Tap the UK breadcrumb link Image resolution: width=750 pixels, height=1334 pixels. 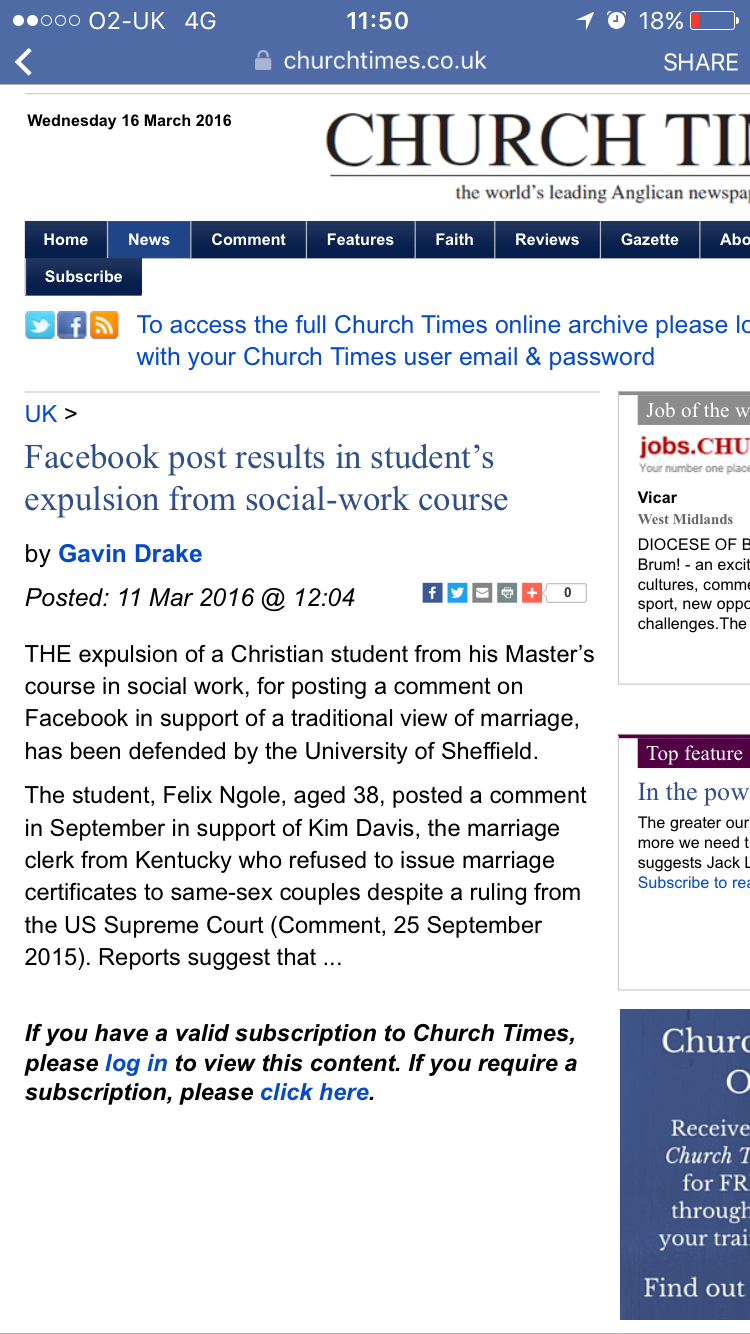click(x=41, y=414)
